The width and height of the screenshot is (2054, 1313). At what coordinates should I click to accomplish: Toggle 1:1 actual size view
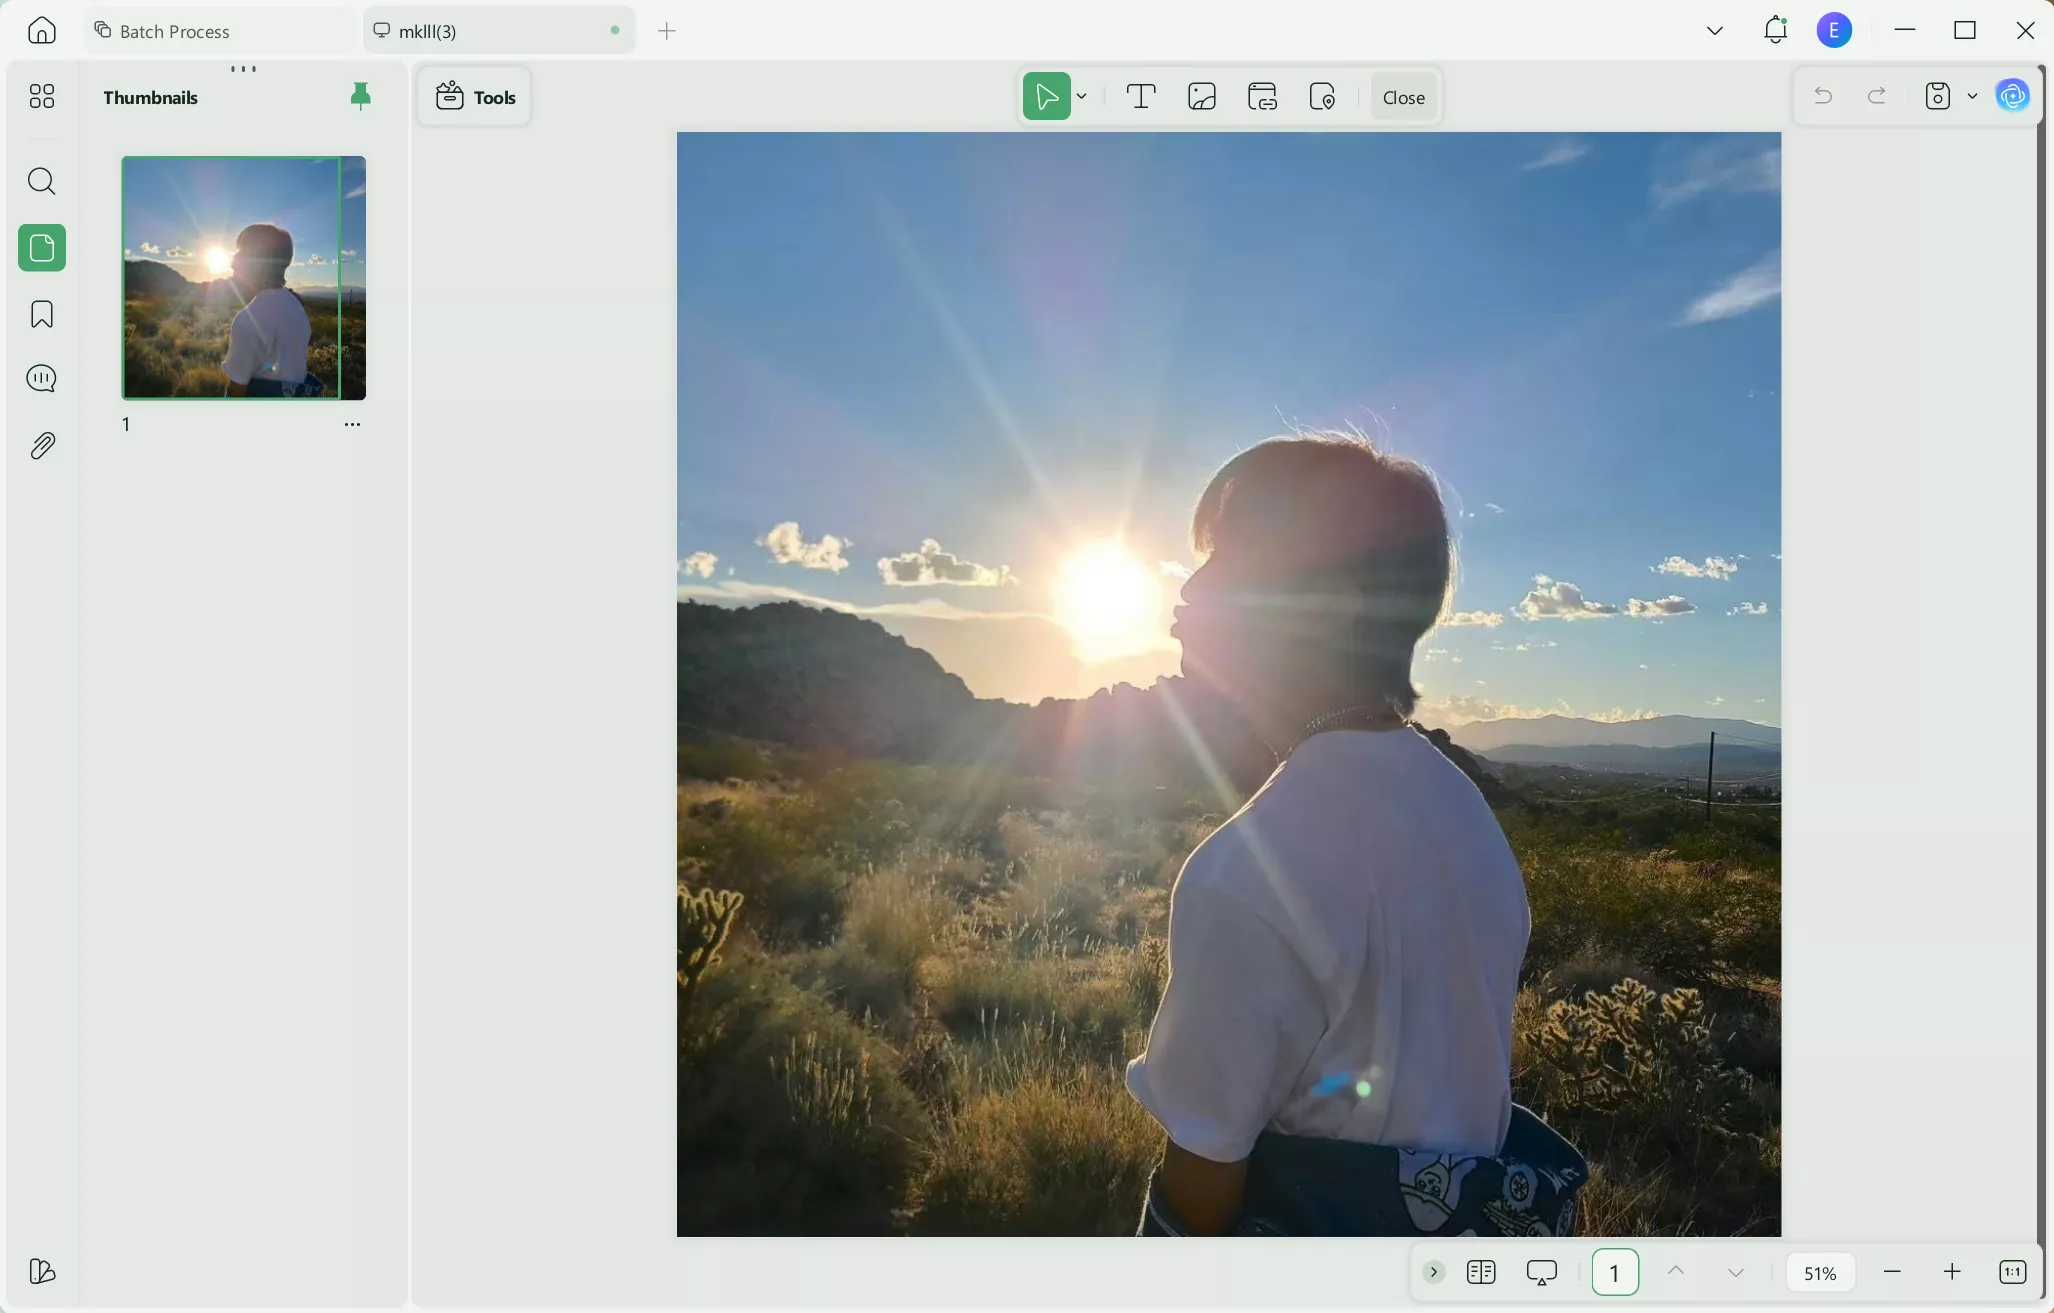tap(2011, 1271)
